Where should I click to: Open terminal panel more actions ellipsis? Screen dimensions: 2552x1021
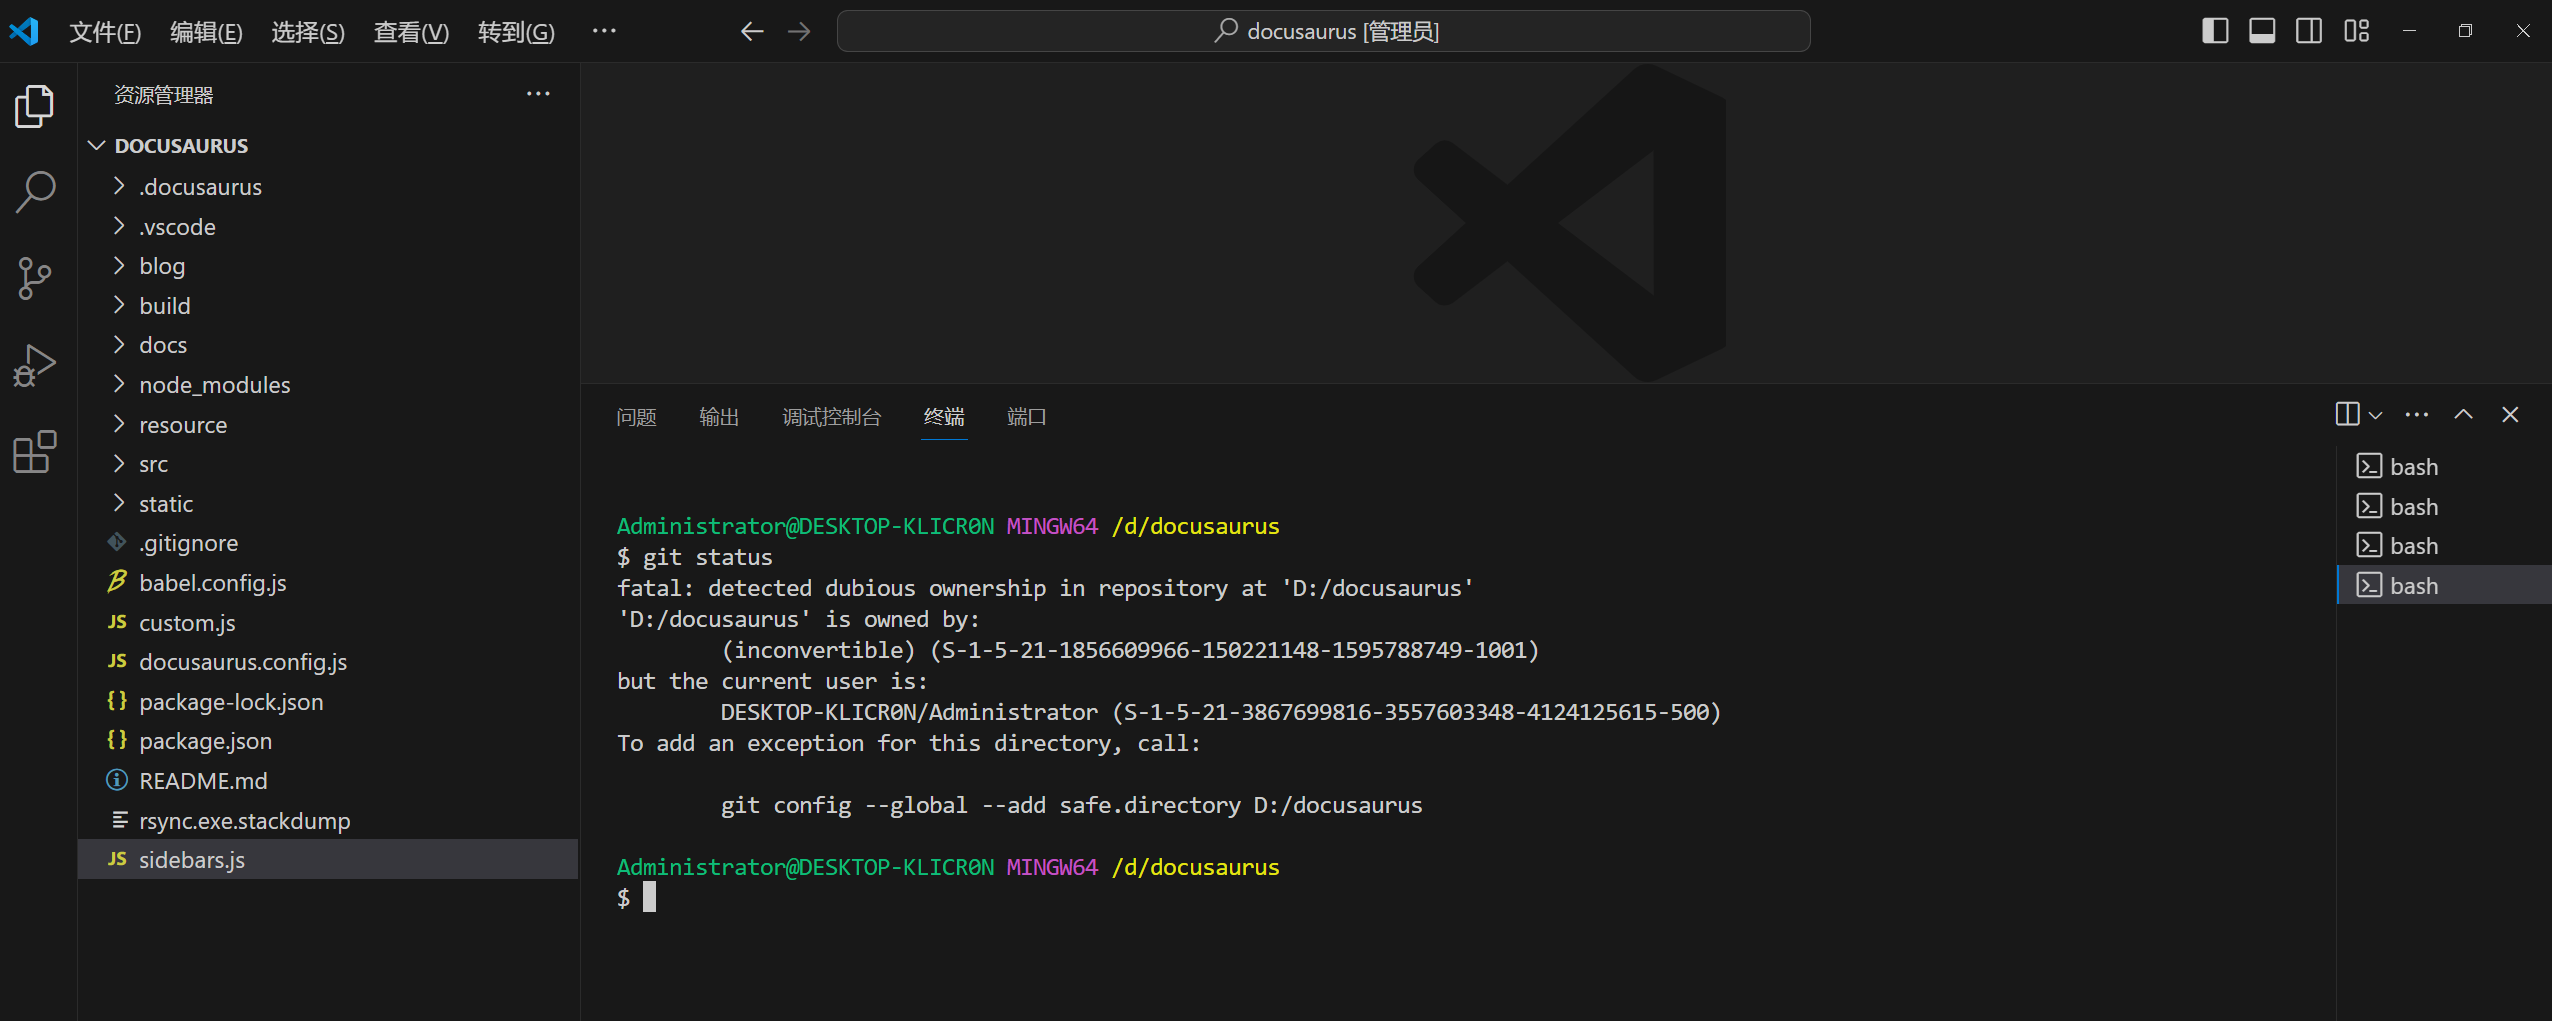pos(2417,414)
